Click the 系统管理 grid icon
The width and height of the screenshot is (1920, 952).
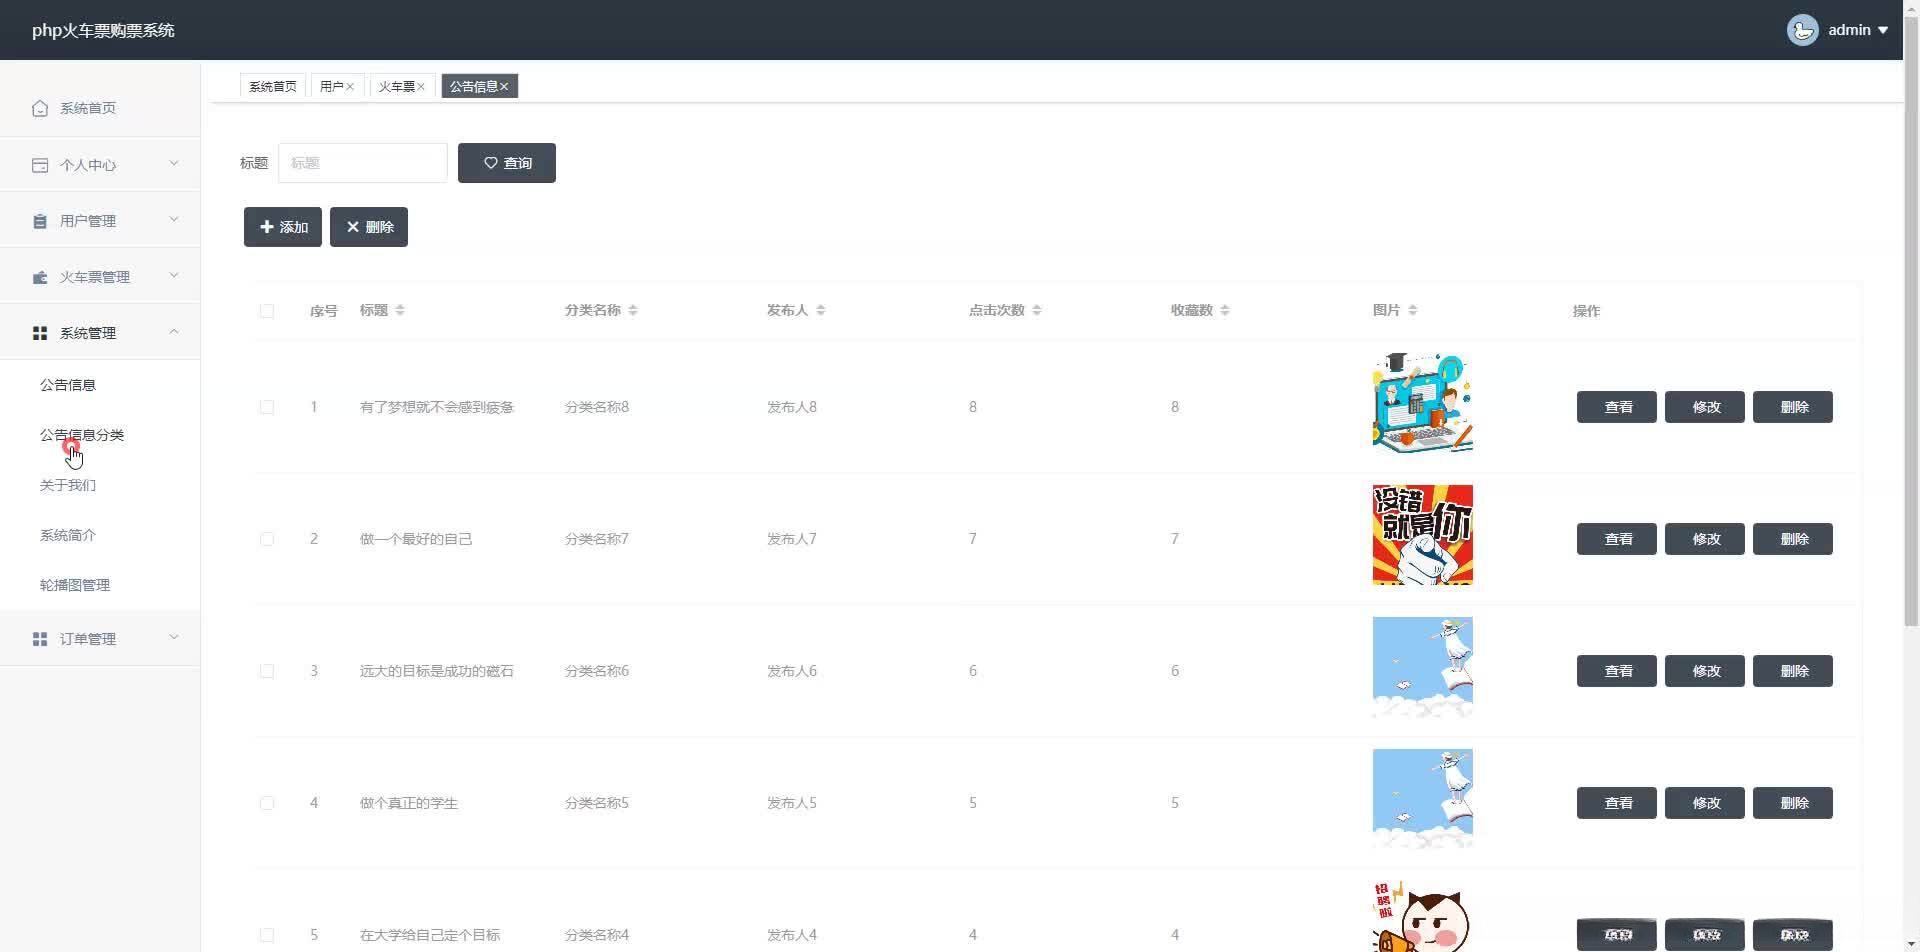40,333
